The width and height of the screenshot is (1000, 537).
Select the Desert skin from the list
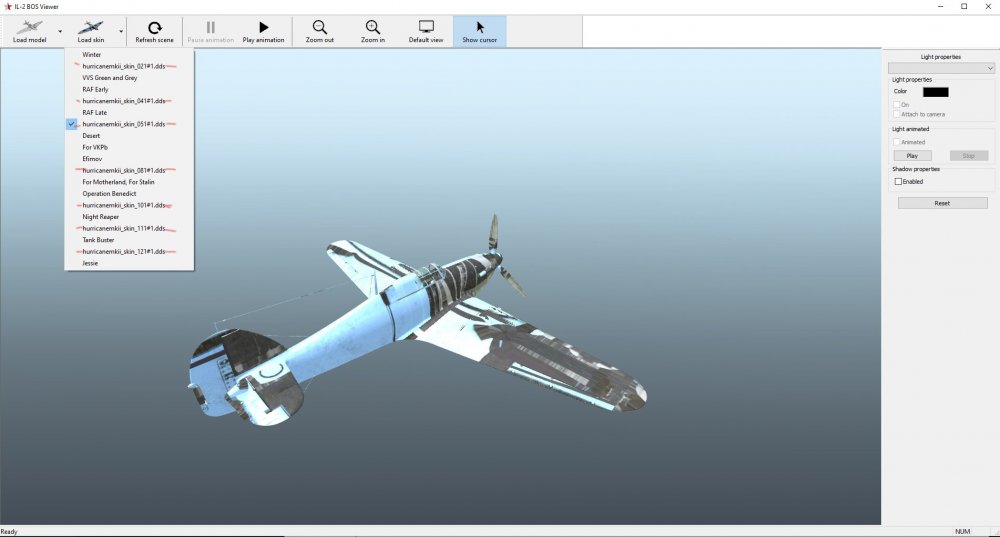(x=91, y=136)
